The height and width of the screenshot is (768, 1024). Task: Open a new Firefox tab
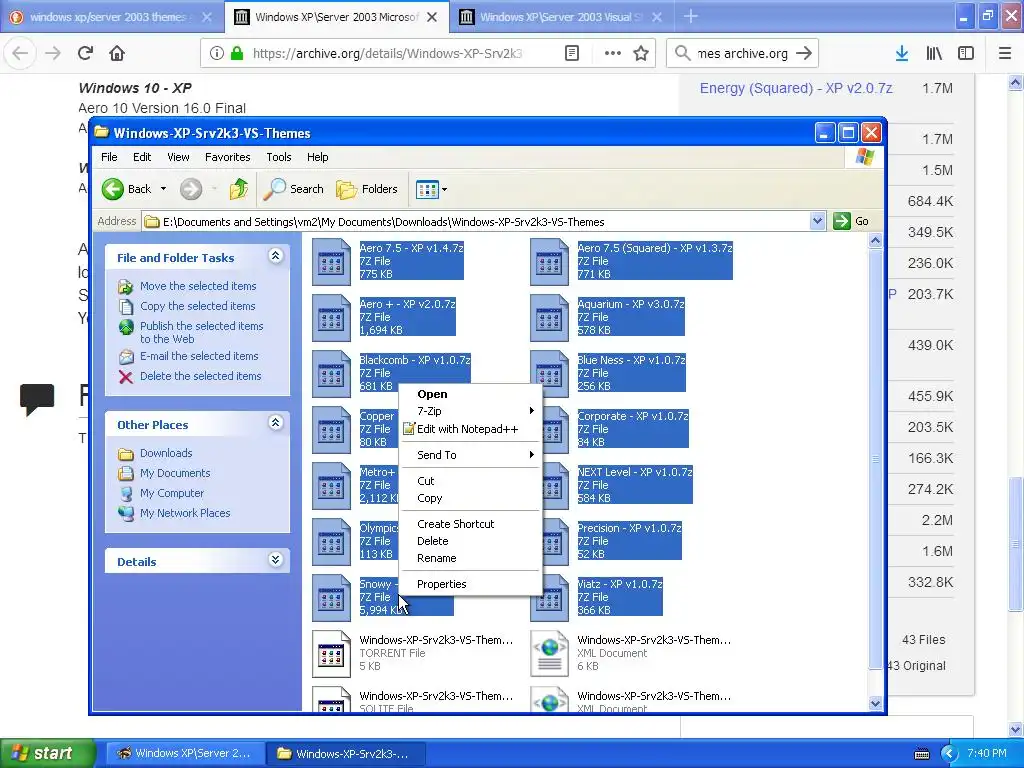(x=690, y=17)
